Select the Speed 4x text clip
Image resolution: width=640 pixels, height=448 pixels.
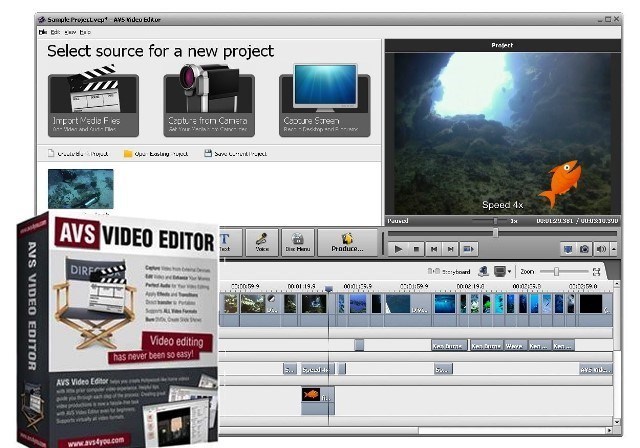coord(318,370)
